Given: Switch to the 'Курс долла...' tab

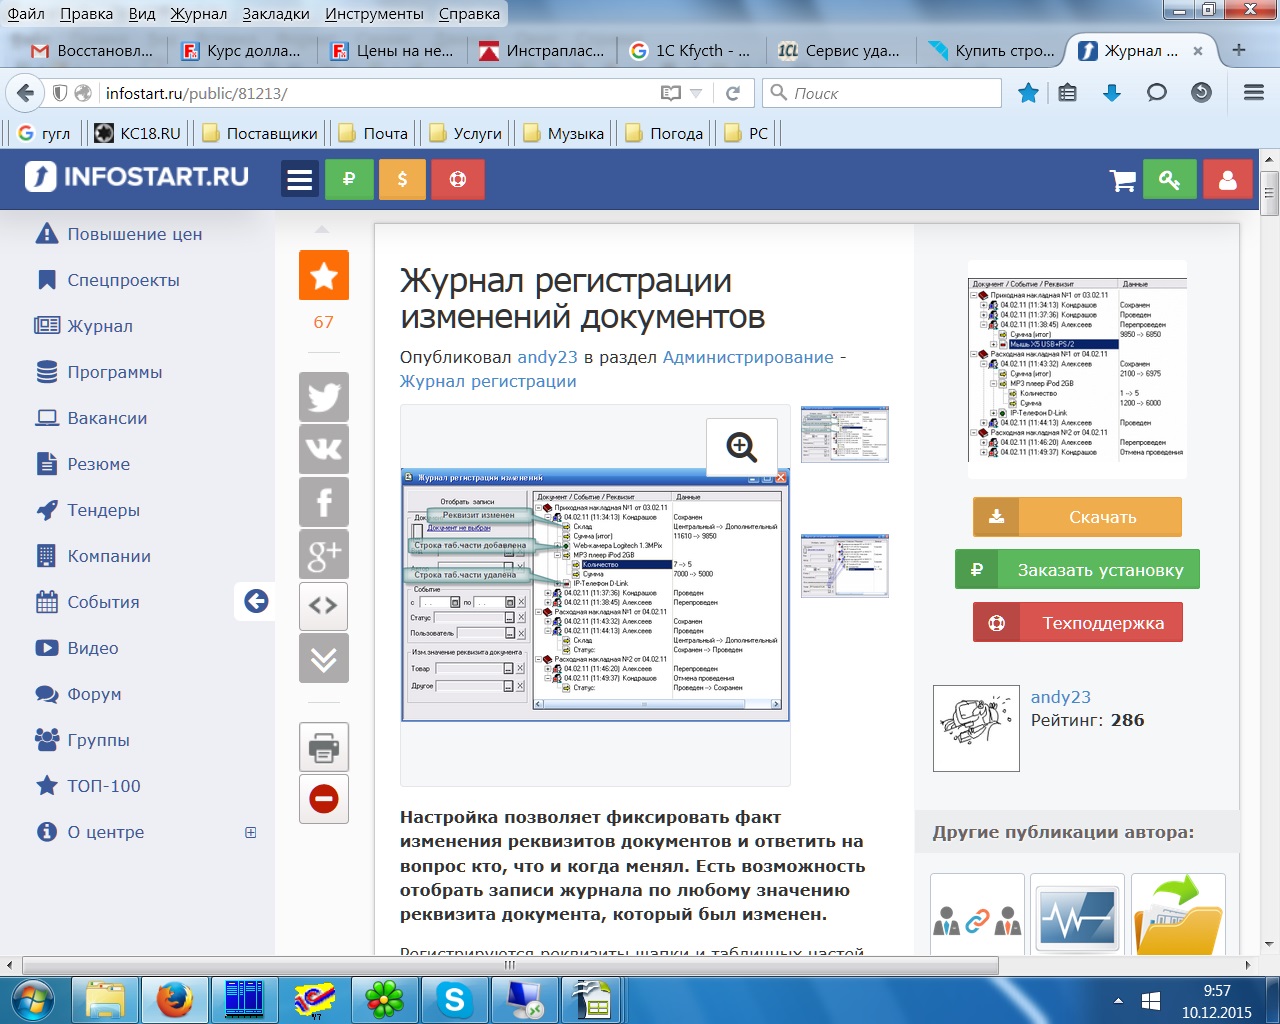Looking at the screenshot, I should click(243, 51).
